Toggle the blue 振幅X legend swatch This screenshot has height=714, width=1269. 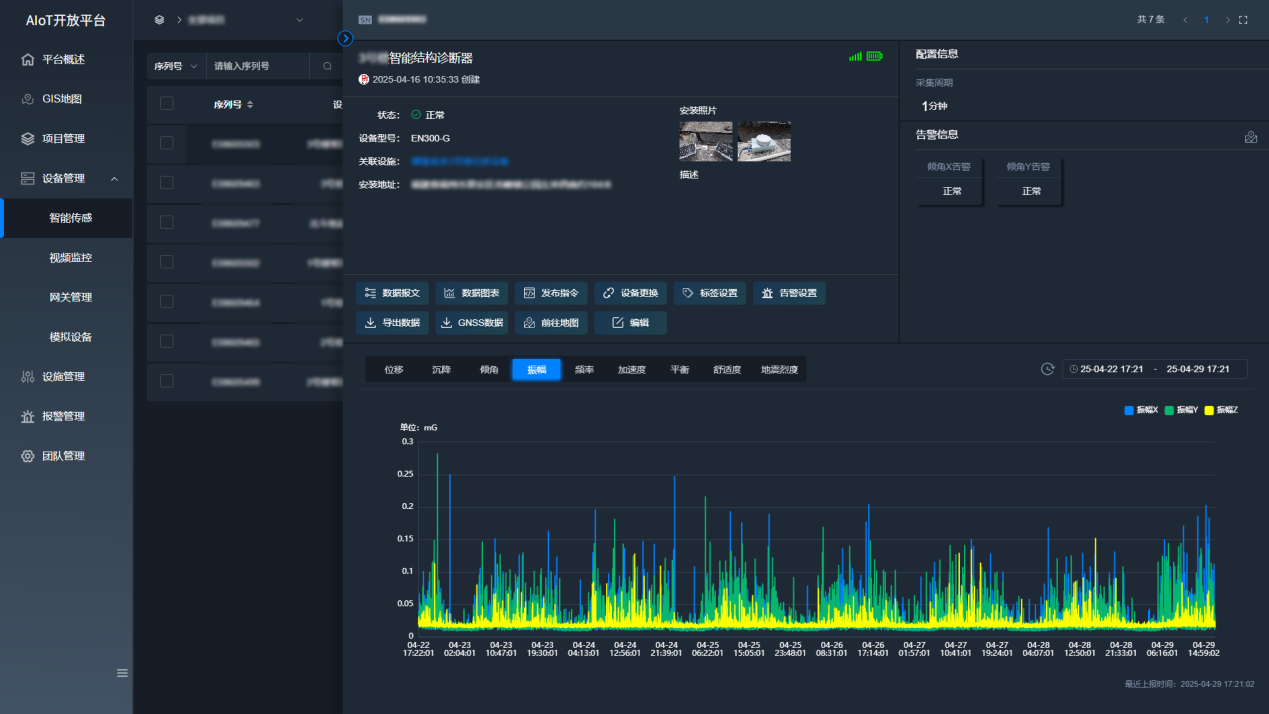point(1129,410)
